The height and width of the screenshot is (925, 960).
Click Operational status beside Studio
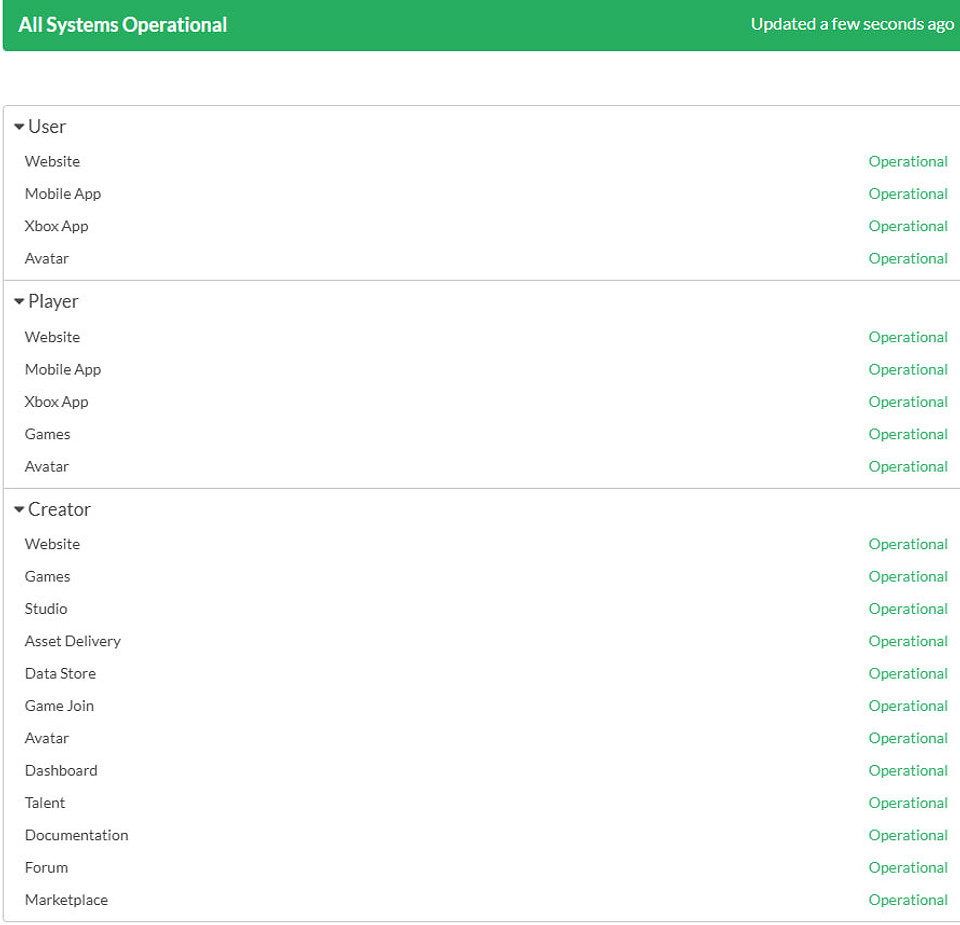pos(907,609)
